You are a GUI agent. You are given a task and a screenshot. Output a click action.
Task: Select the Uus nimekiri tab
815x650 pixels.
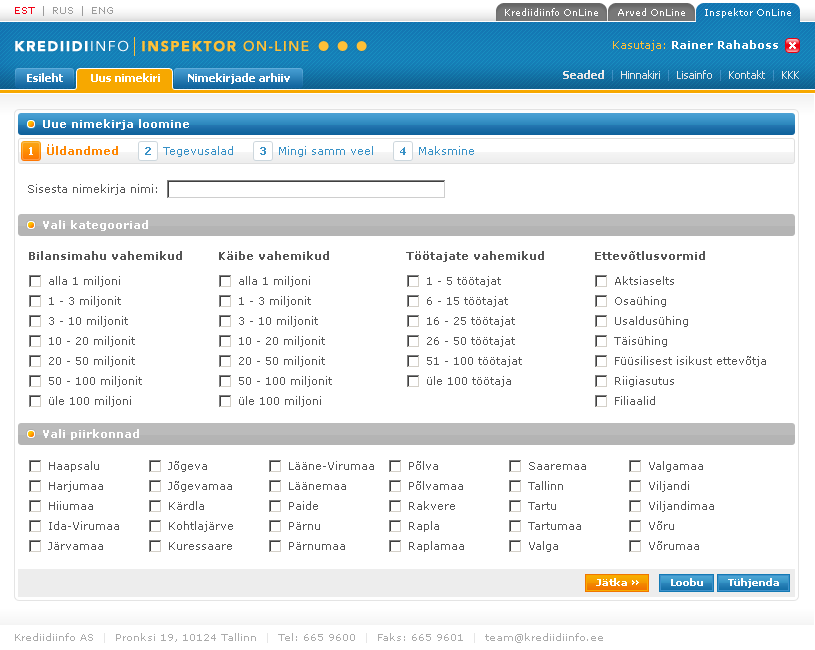125,79
